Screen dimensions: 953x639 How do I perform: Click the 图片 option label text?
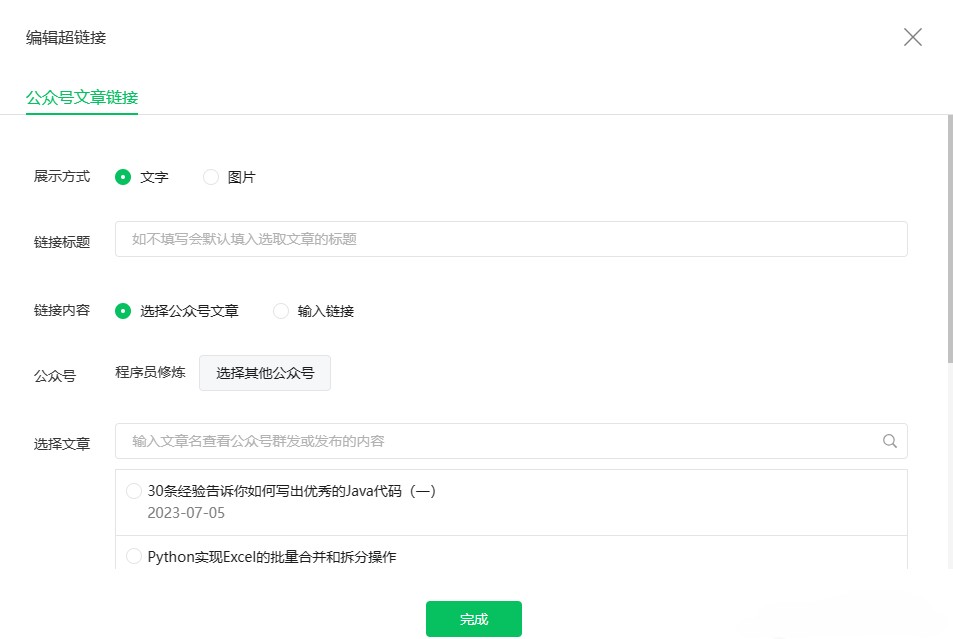click(241, 177)
